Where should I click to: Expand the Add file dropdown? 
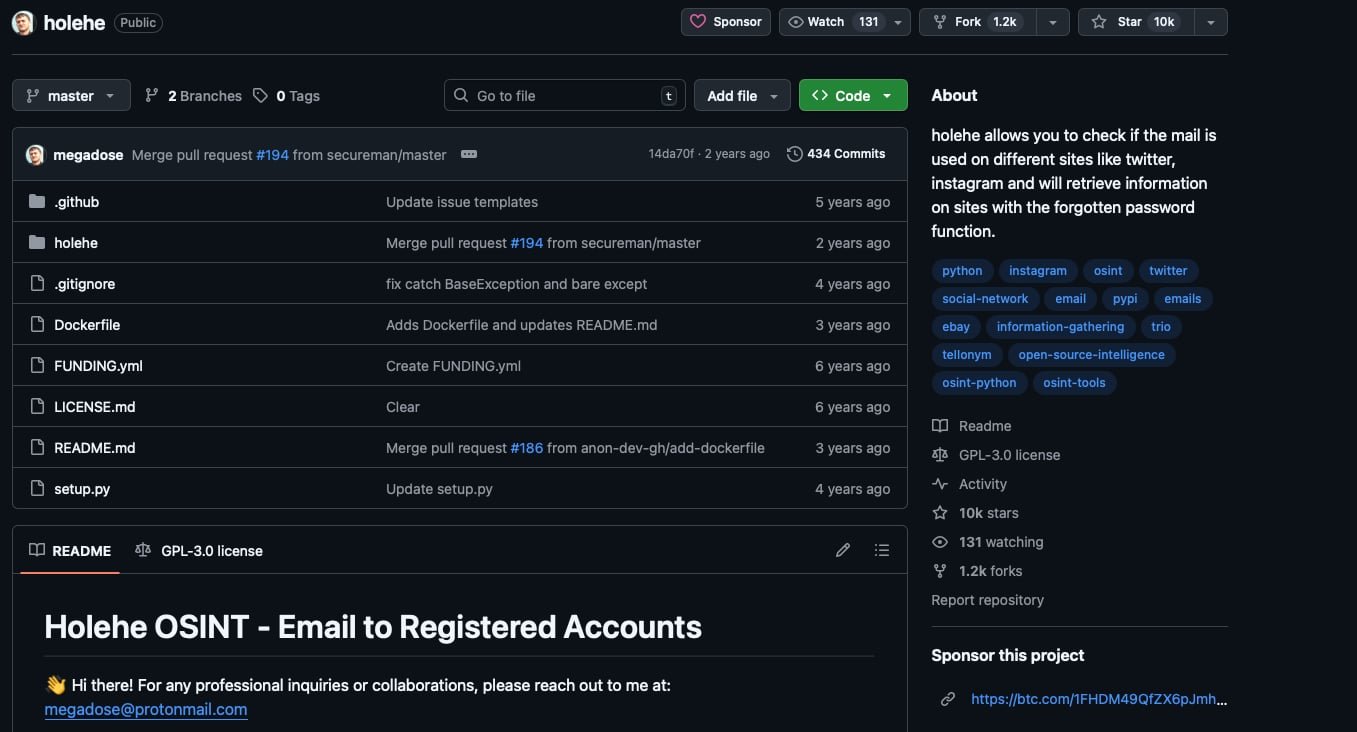pyautogui.click(x=742, y=96)
